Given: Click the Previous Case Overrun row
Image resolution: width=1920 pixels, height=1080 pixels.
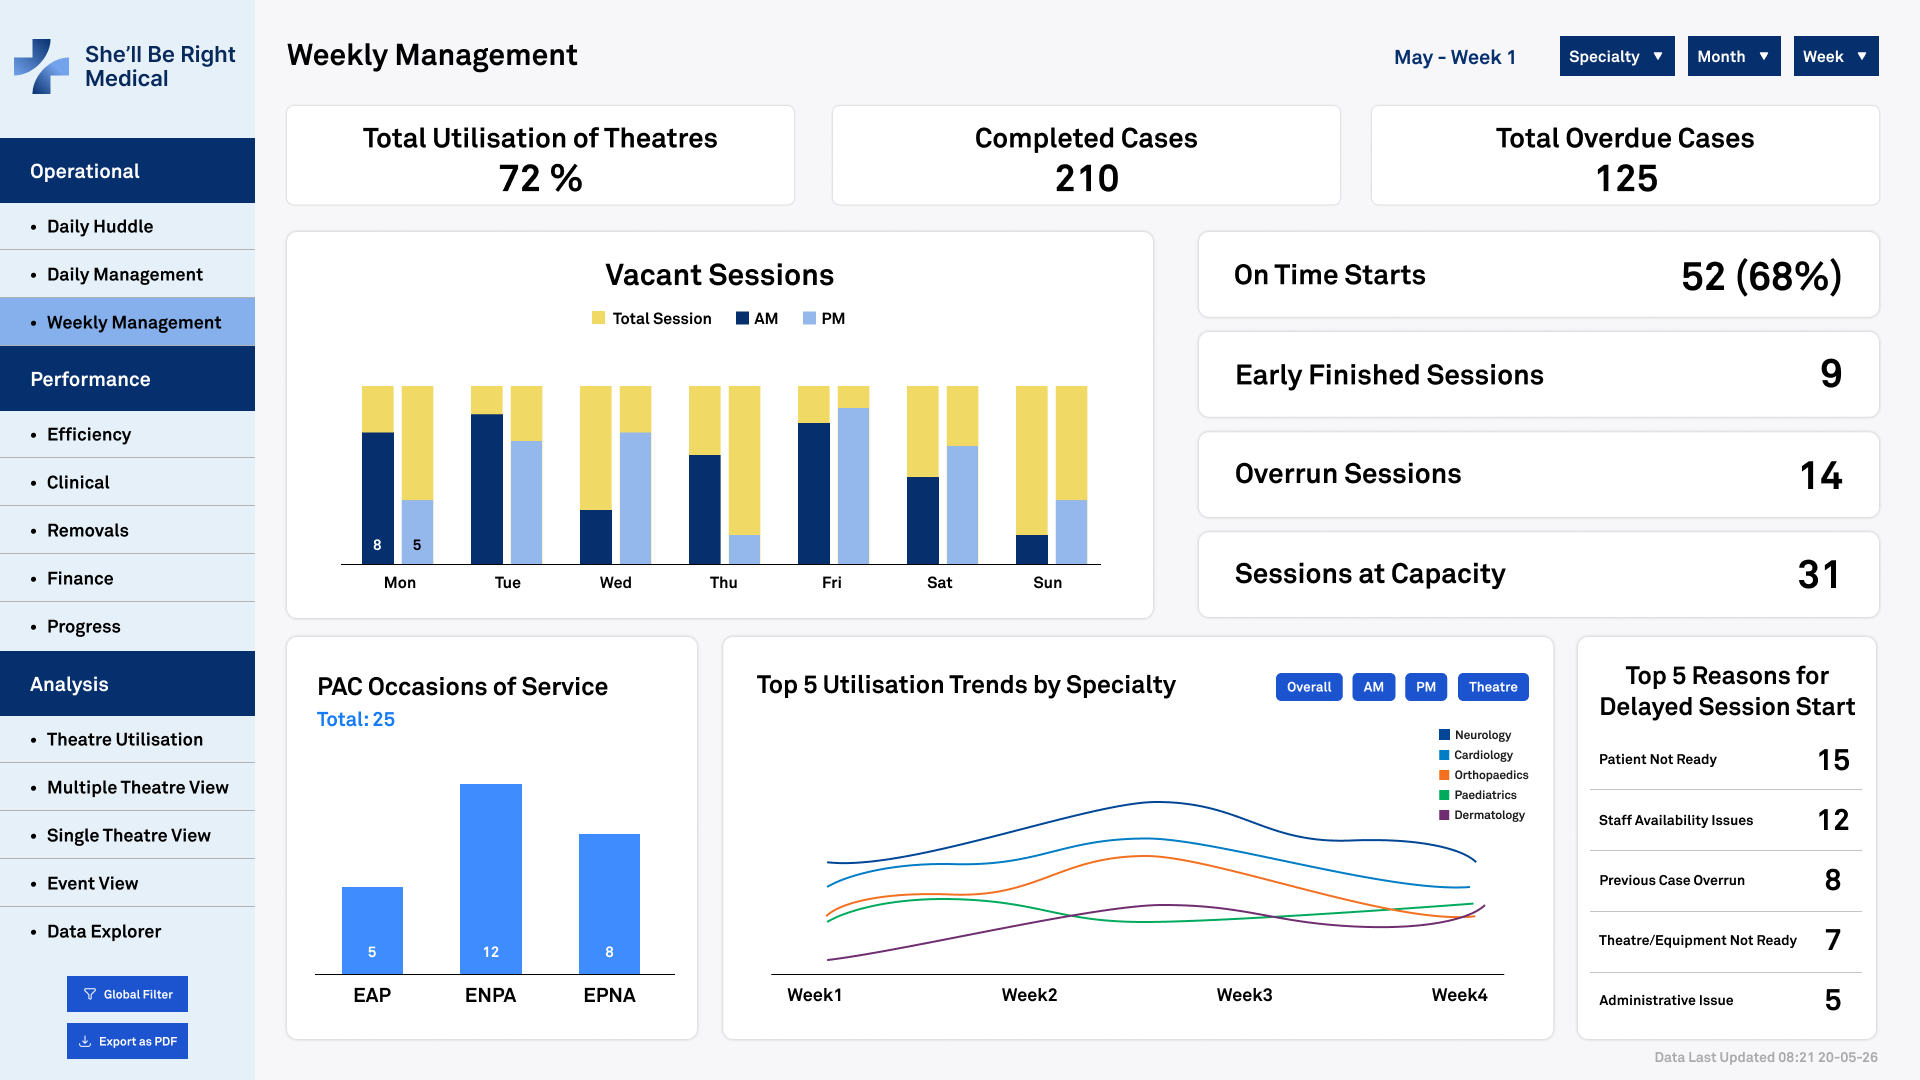Looking at the screenshot, I should [x=1726, y=880].
